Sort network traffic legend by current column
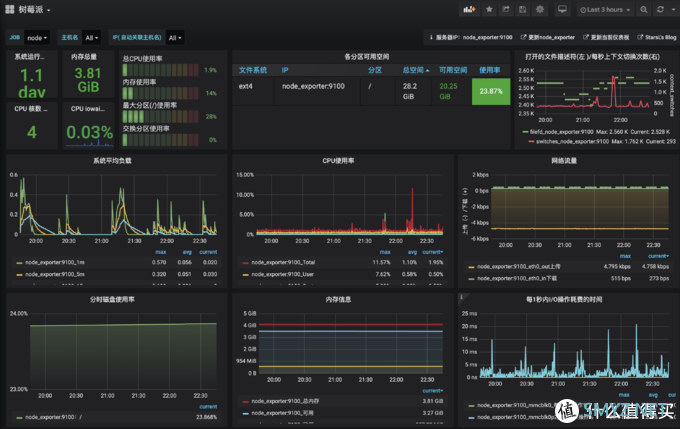The width and height of the screenshot is (680, 429). [658, 256]
